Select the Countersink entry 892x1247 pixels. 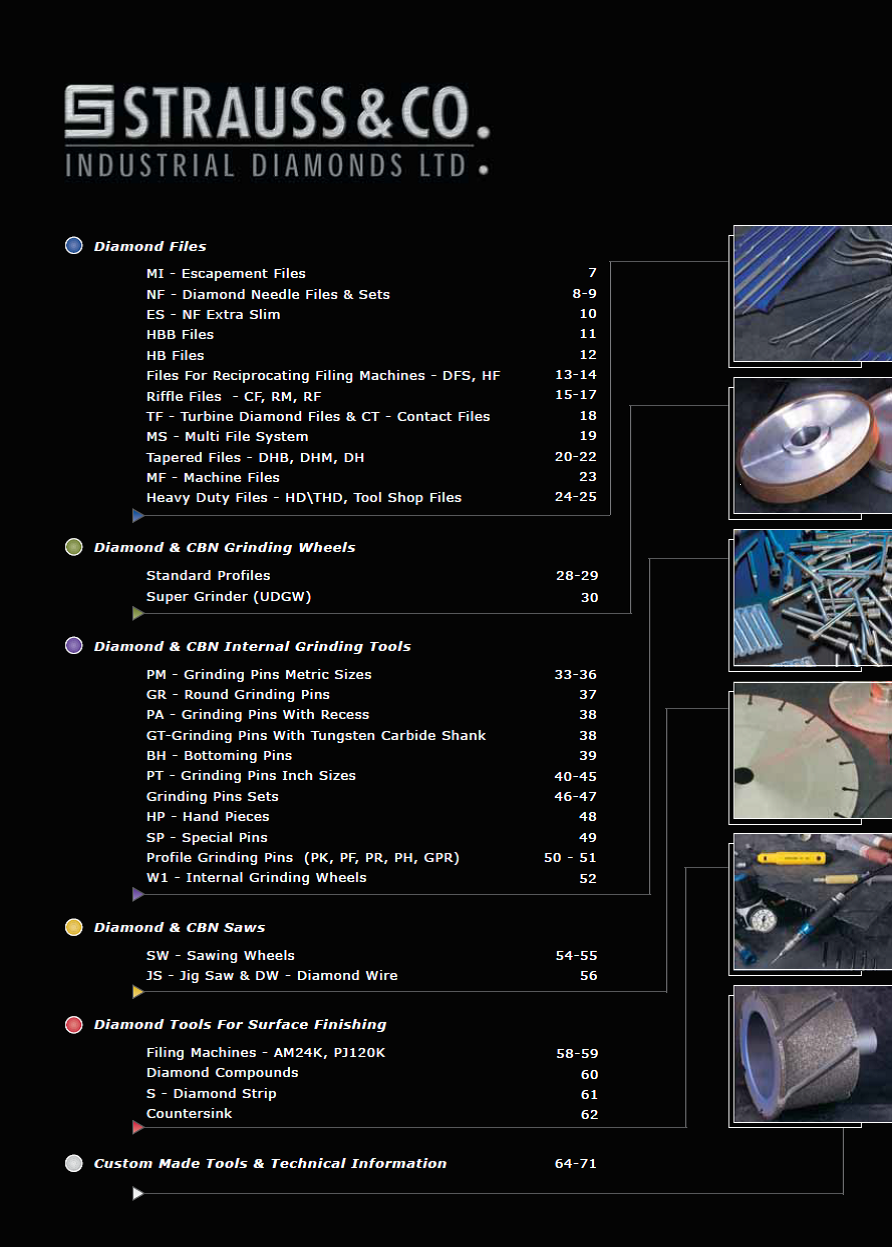point(189,1113)
